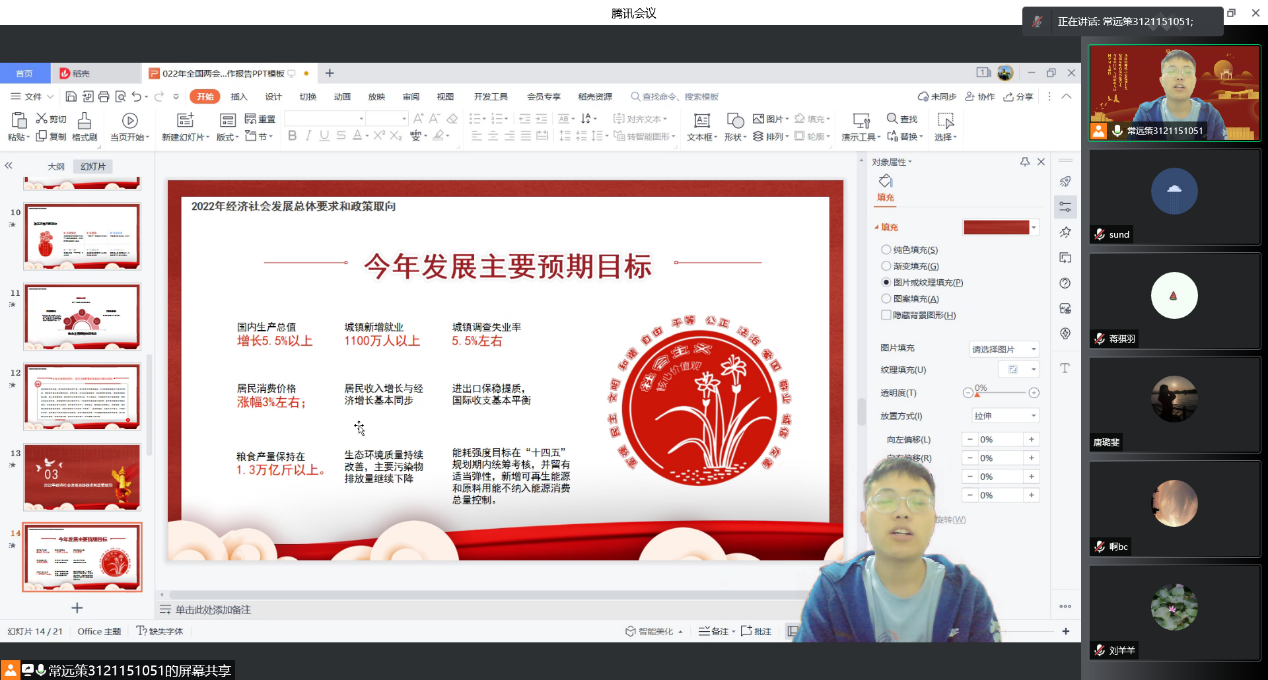Click the Clear Formatting eraser icon
1268x680 pixels.
451,120
